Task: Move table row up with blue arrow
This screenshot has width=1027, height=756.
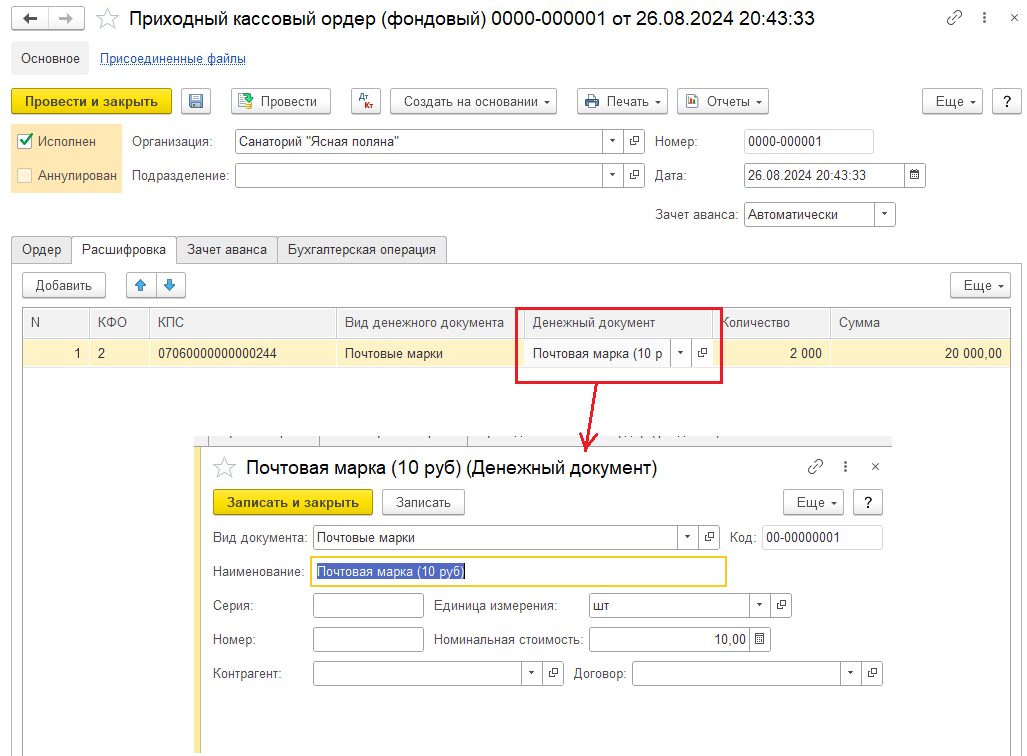Action: 141,285
